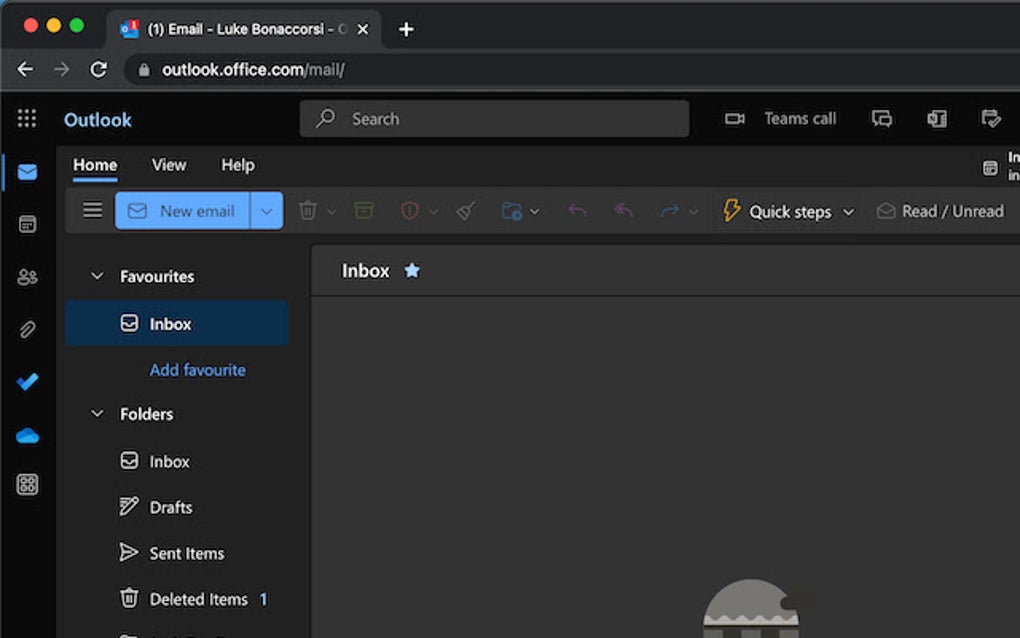
Task: Open the app launcher grid icon
Action: [27, 118]
